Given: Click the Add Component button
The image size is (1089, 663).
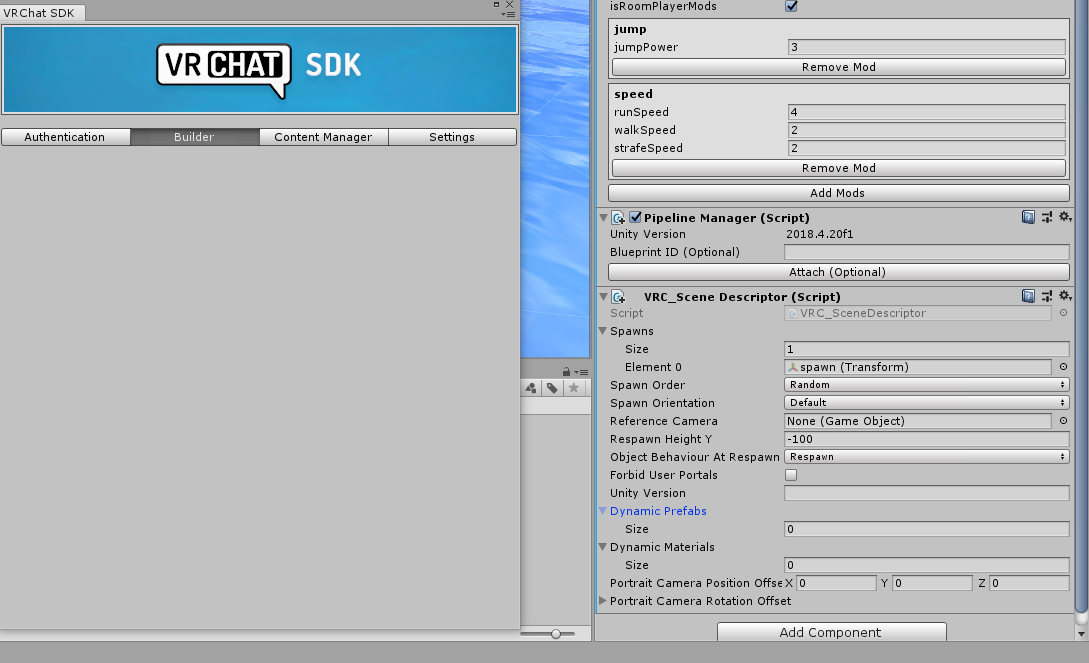Looking at the screenshot, I should tap(831, 632).
